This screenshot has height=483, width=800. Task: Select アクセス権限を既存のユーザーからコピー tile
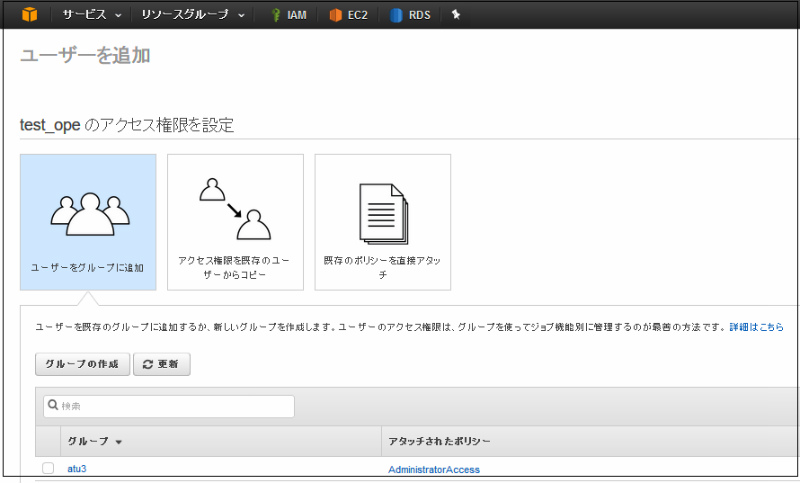235,222
